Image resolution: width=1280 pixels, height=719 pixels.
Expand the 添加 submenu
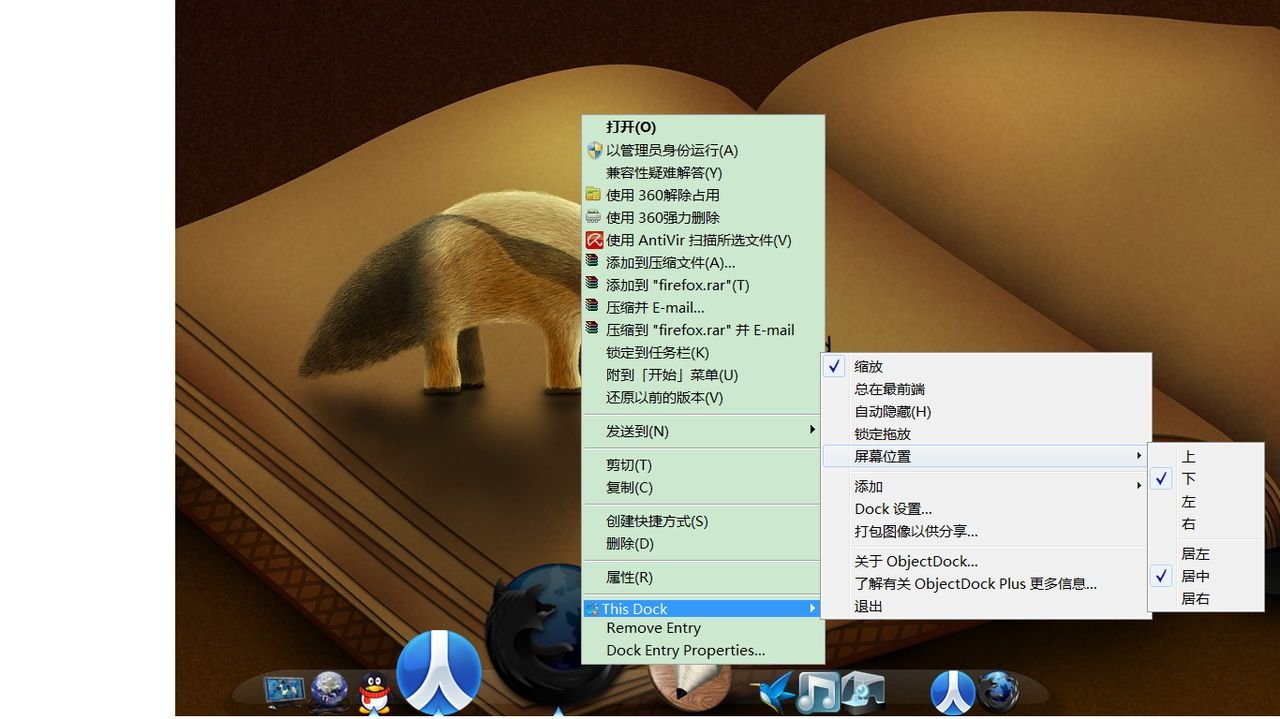(x=866, y=487)
